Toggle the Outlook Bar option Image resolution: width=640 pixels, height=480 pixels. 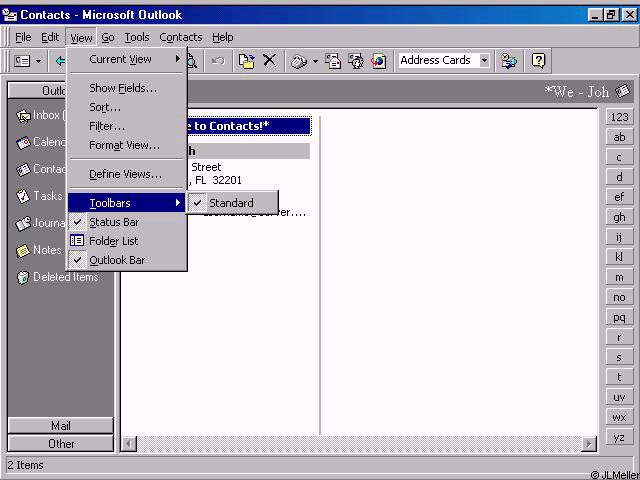(127, 260)
